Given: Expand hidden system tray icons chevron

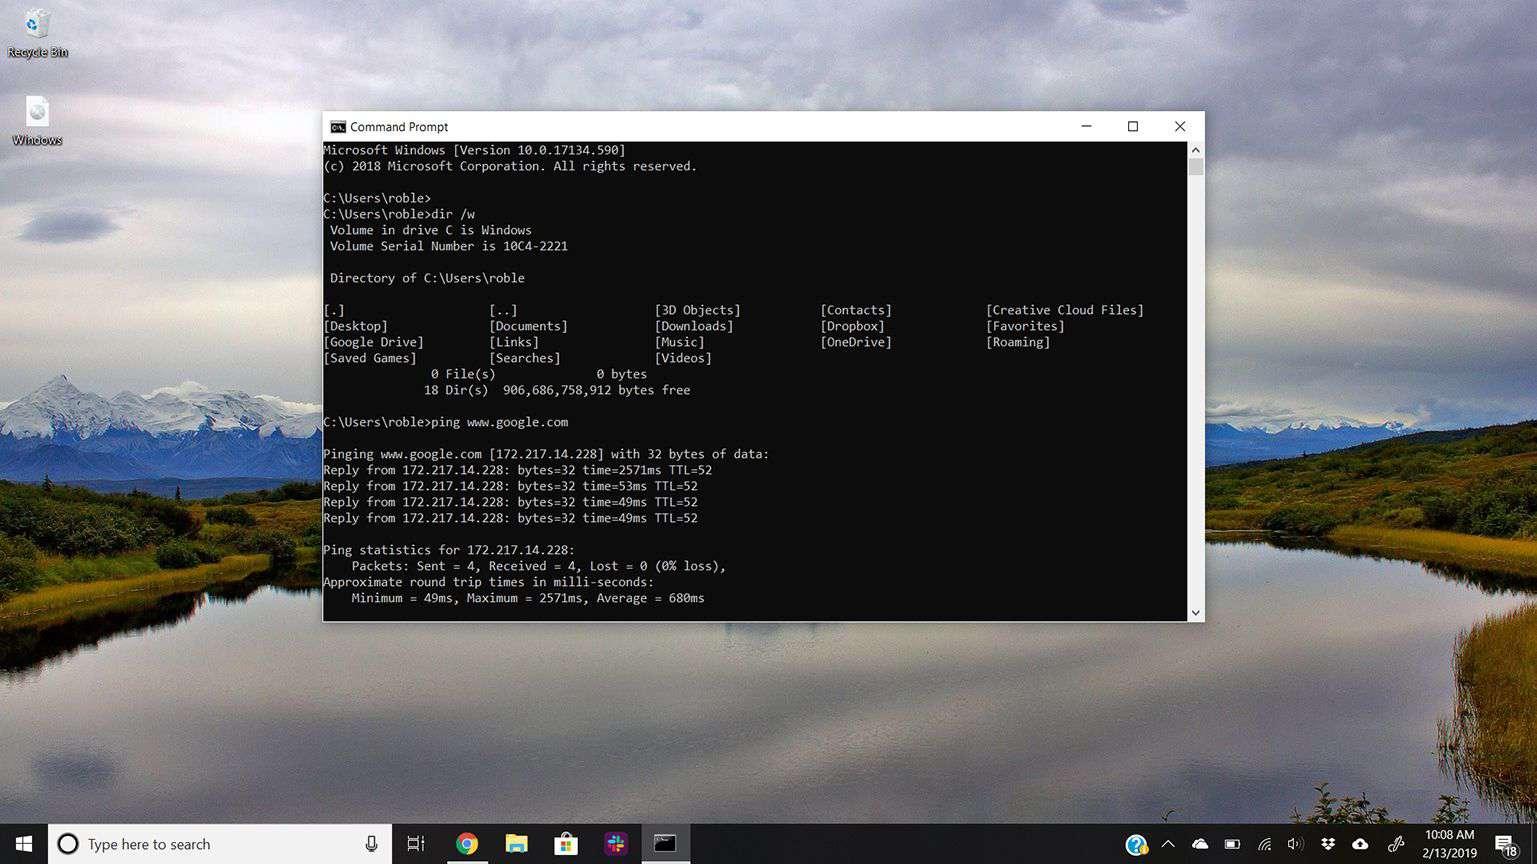Looking at the screenshot, I should [x=1168, y=844].
